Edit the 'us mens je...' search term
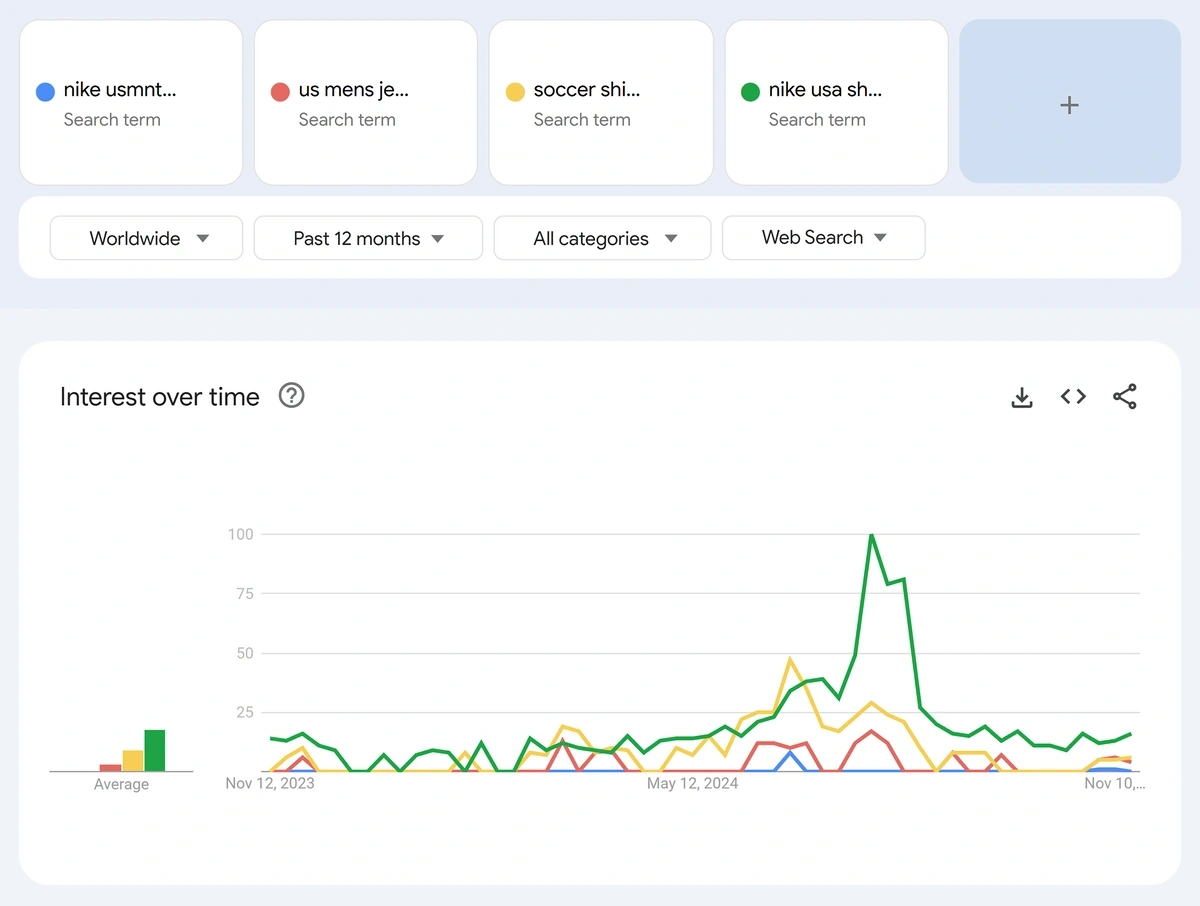The height and width of the screenshot is (906, 1200). (354, 90)
